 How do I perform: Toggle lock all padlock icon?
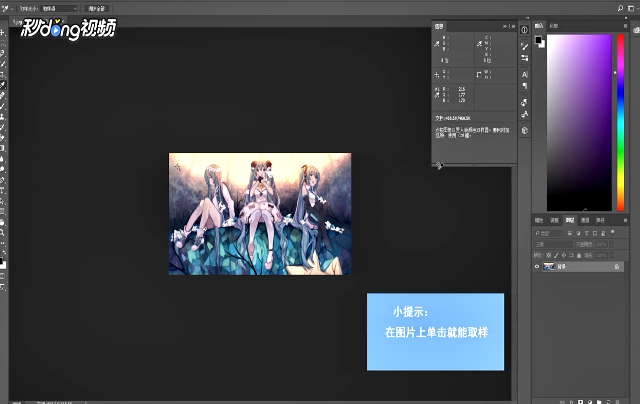(x=579, y=255)
